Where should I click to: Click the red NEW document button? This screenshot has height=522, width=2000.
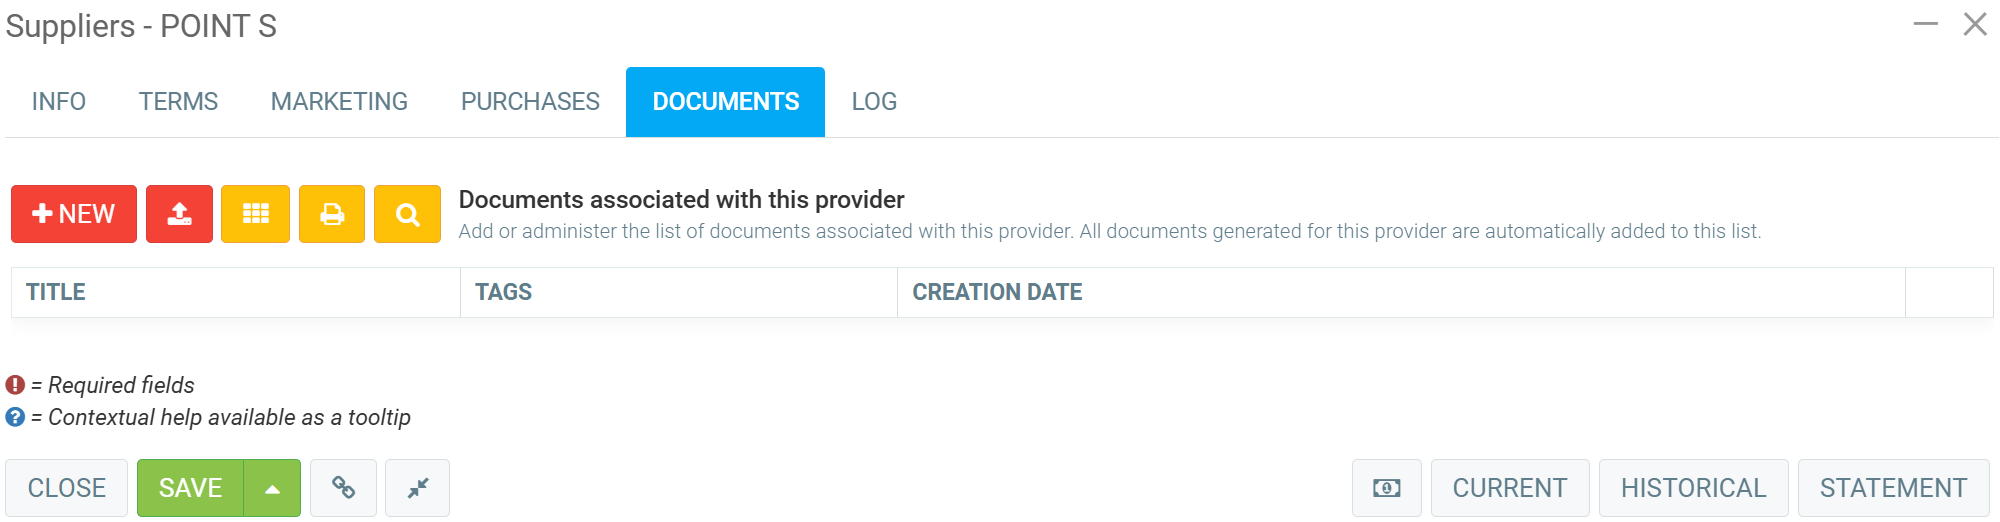[74, 214]
